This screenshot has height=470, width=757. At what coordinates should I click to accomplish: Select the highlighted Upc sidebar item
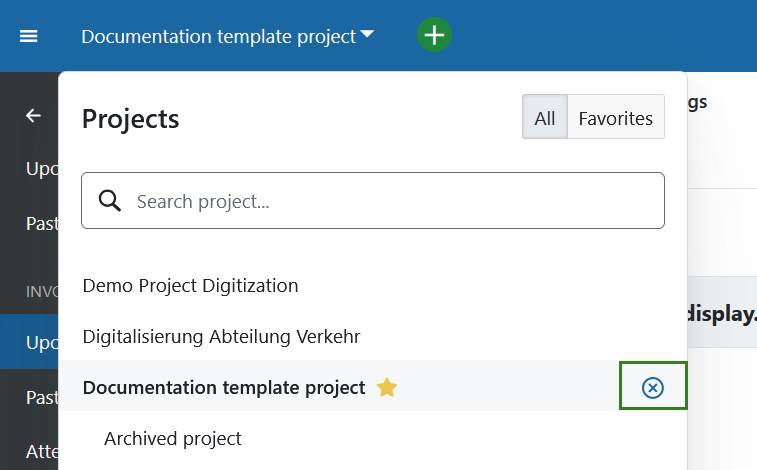click(40, 342)
